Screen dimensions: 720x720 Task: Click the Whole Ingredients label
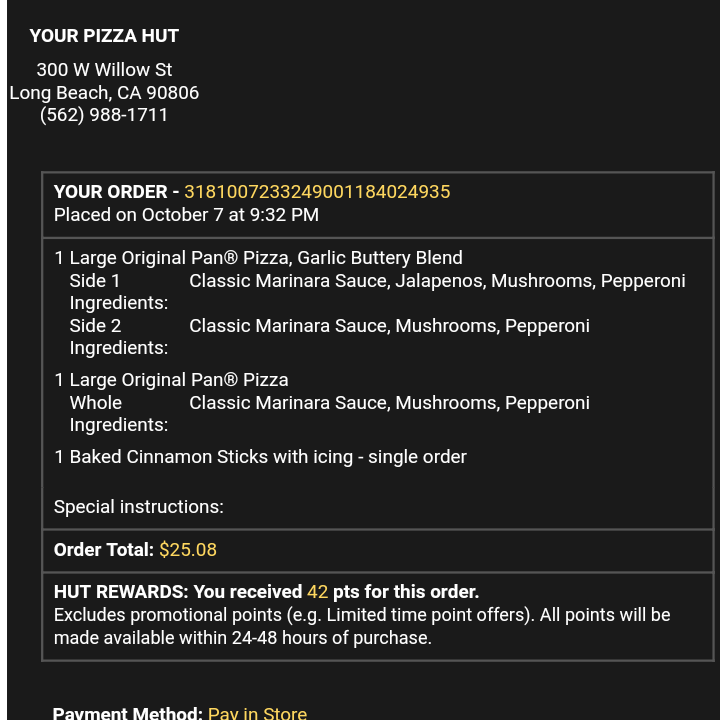click(119, 414)
